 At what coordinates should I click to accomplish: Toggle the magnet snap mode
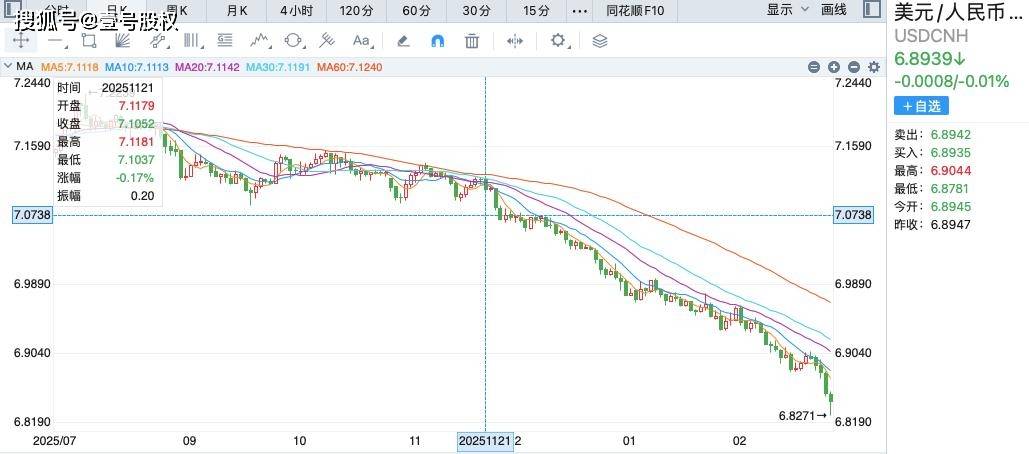[x=437, y=41]
